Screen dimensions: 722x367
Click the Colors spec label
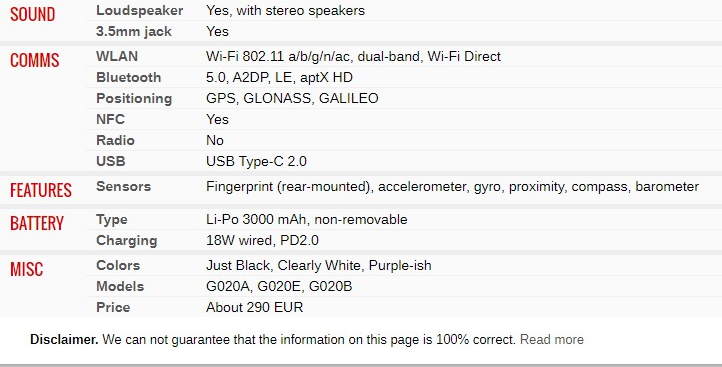coord(118,265)
